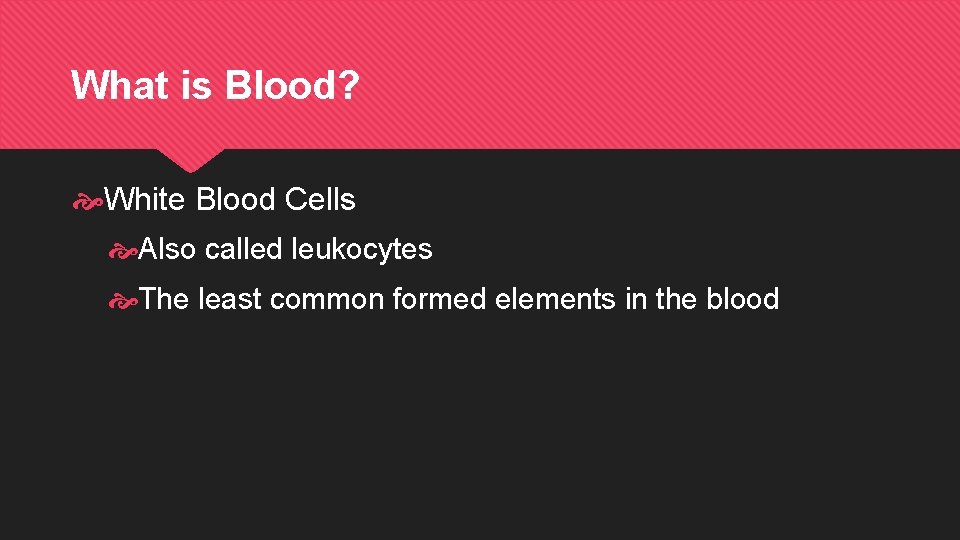Click the pink striped header banner right side
Viewport: 960px width, 540px height.
[735, 73]
